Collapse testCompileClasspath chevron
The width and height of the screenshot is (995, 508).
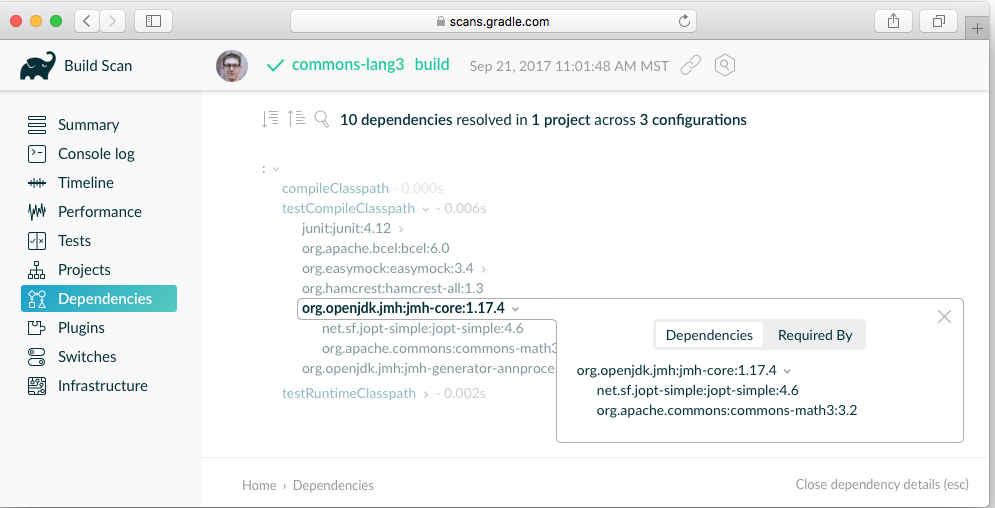[x=425, y=209]
